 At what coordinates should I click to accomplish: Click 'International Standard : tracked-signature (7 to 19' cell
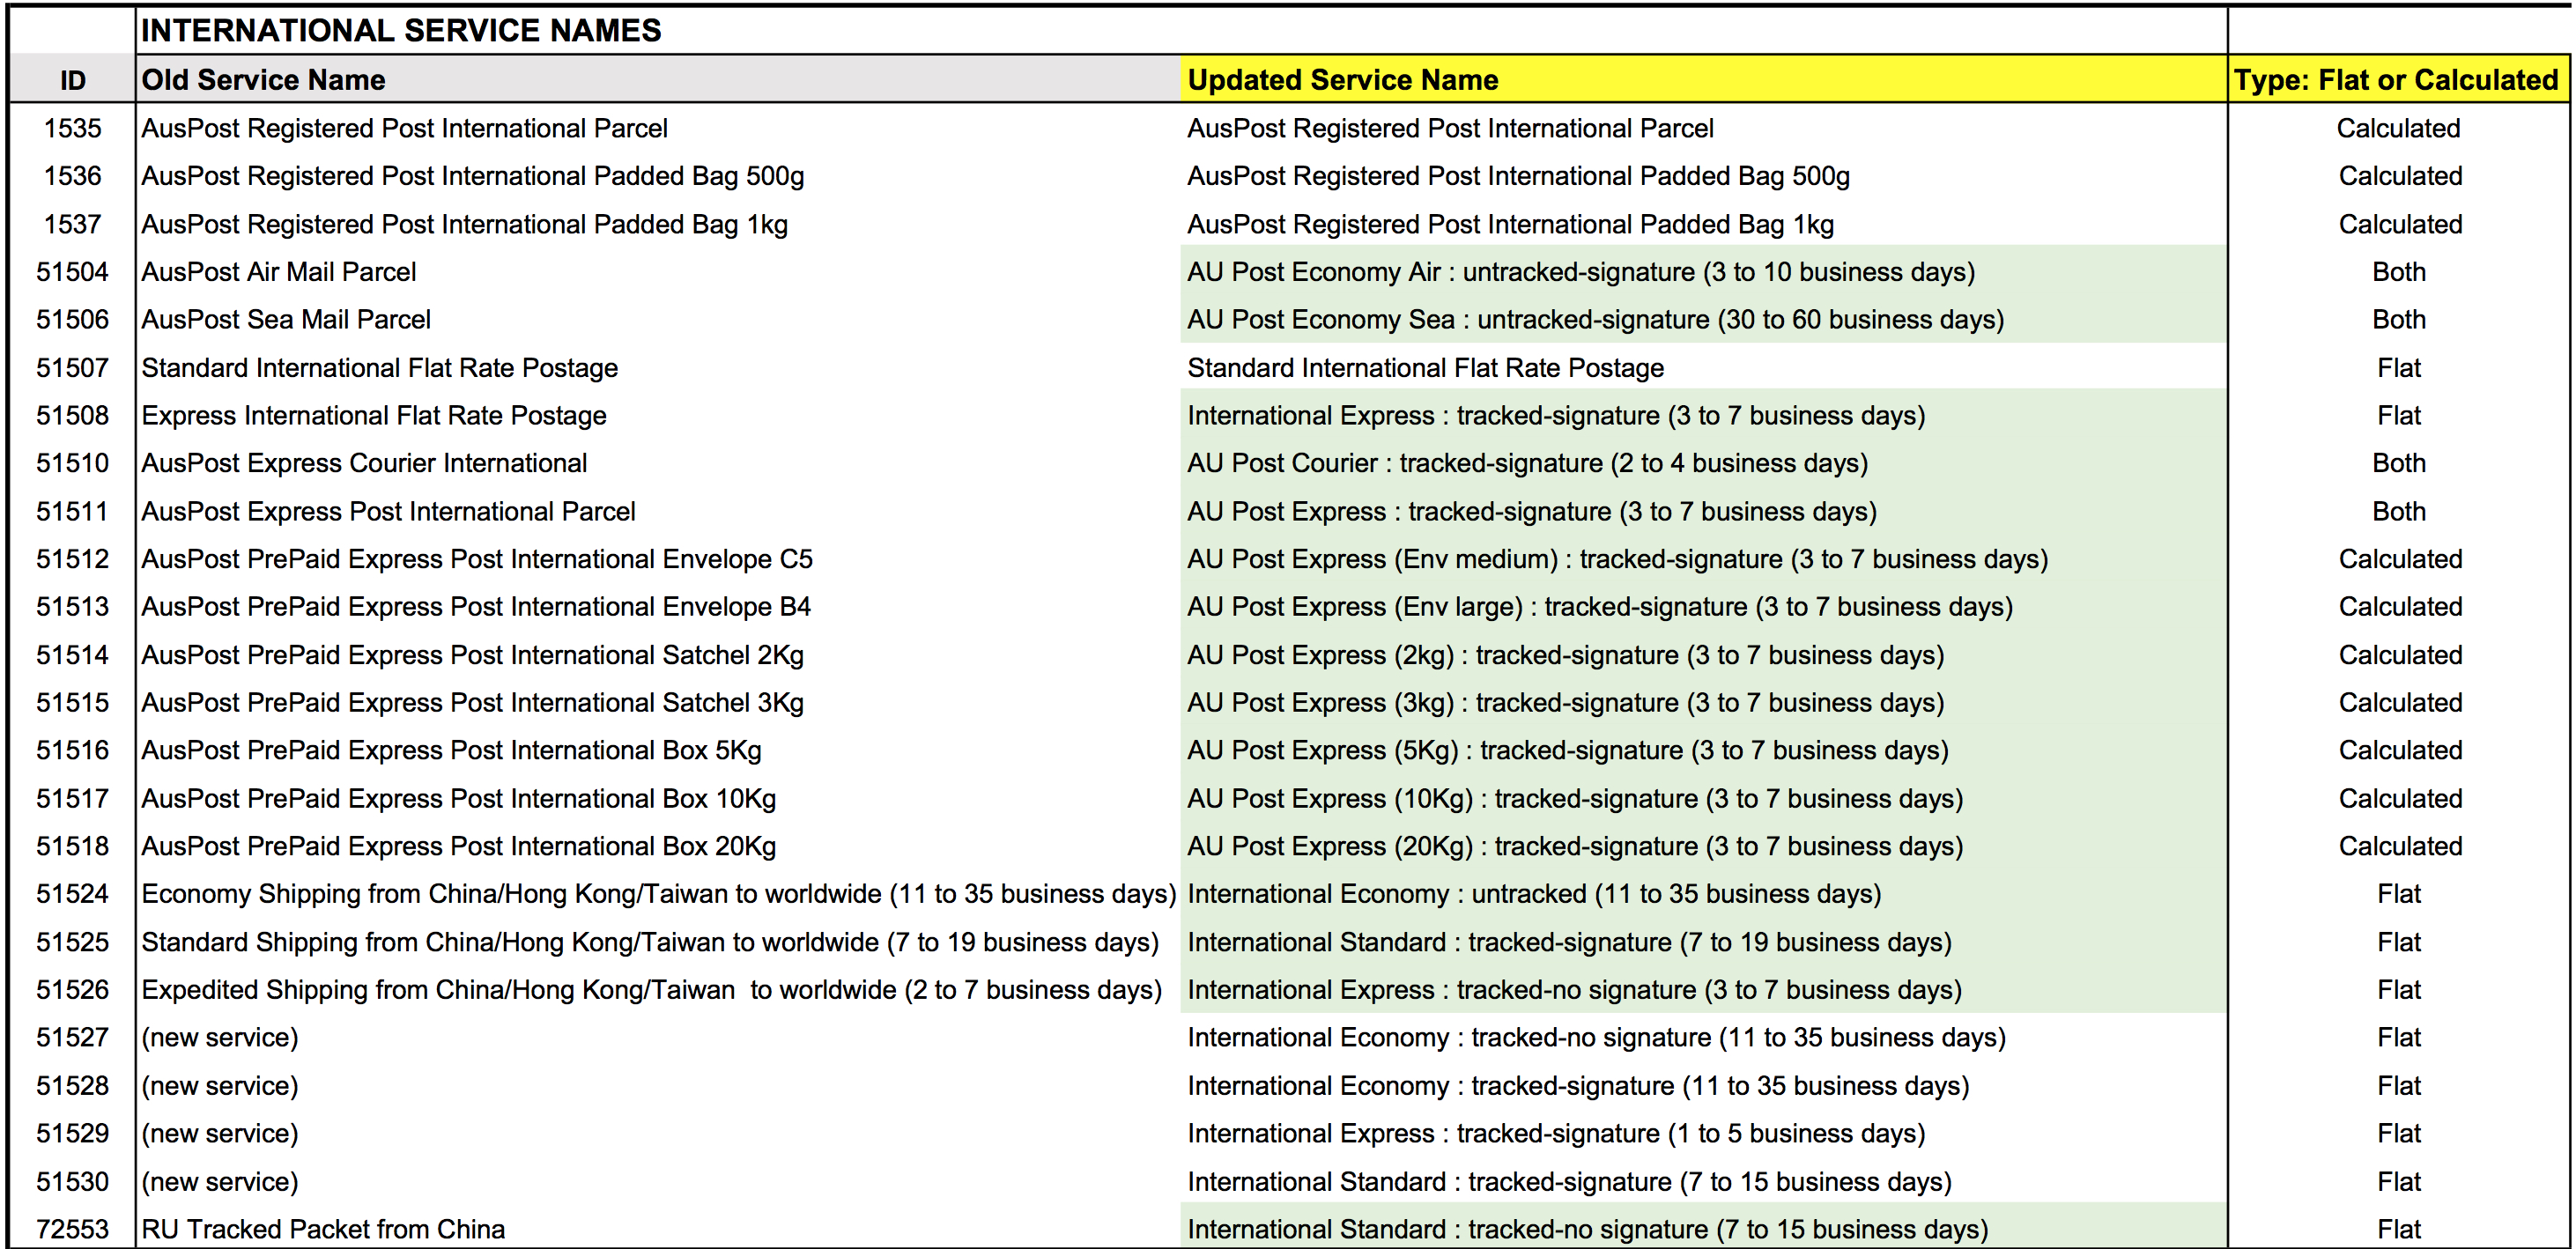point(1569,942)
